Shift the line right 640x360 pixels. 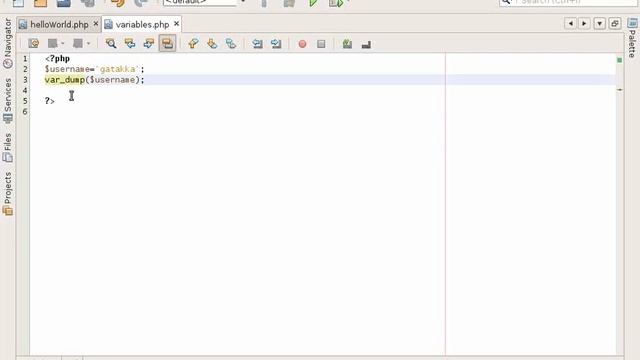point(276,44)
